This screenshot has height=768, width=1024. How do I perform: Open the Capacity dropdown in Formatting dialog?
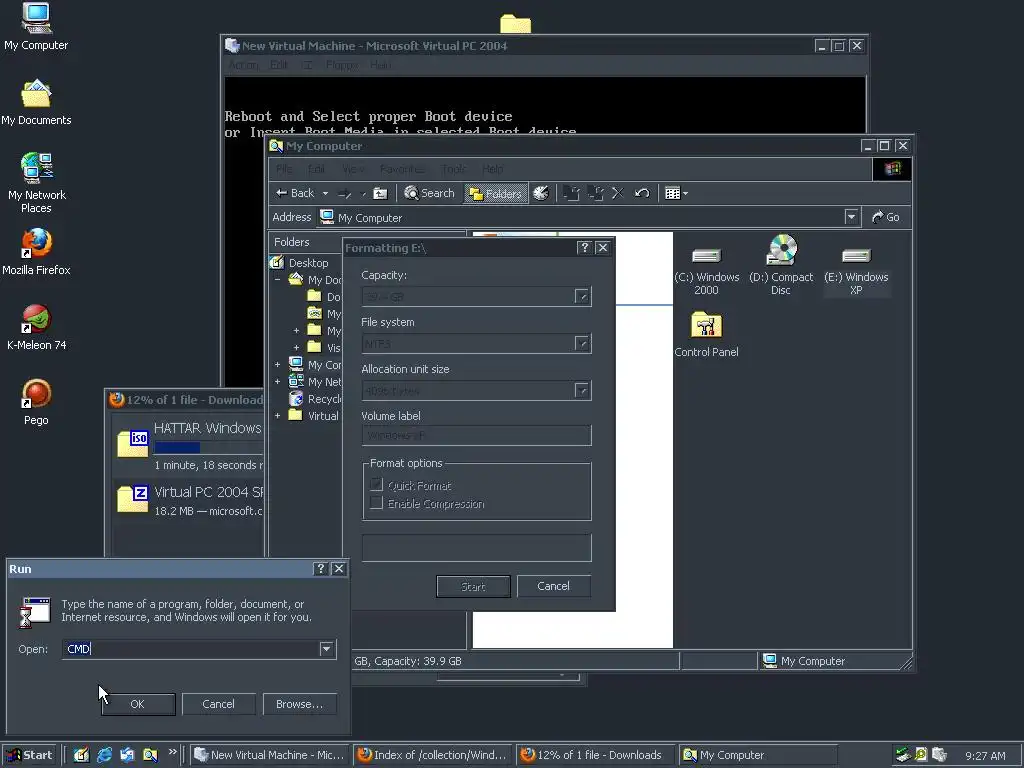point(582,296)
